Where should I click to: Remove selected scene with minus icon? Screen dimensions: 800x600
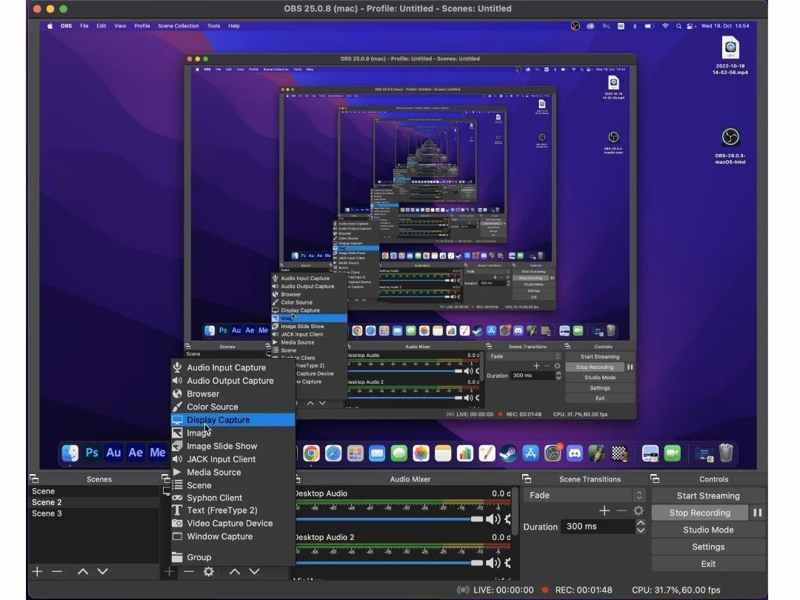click(x=57, y=571)
